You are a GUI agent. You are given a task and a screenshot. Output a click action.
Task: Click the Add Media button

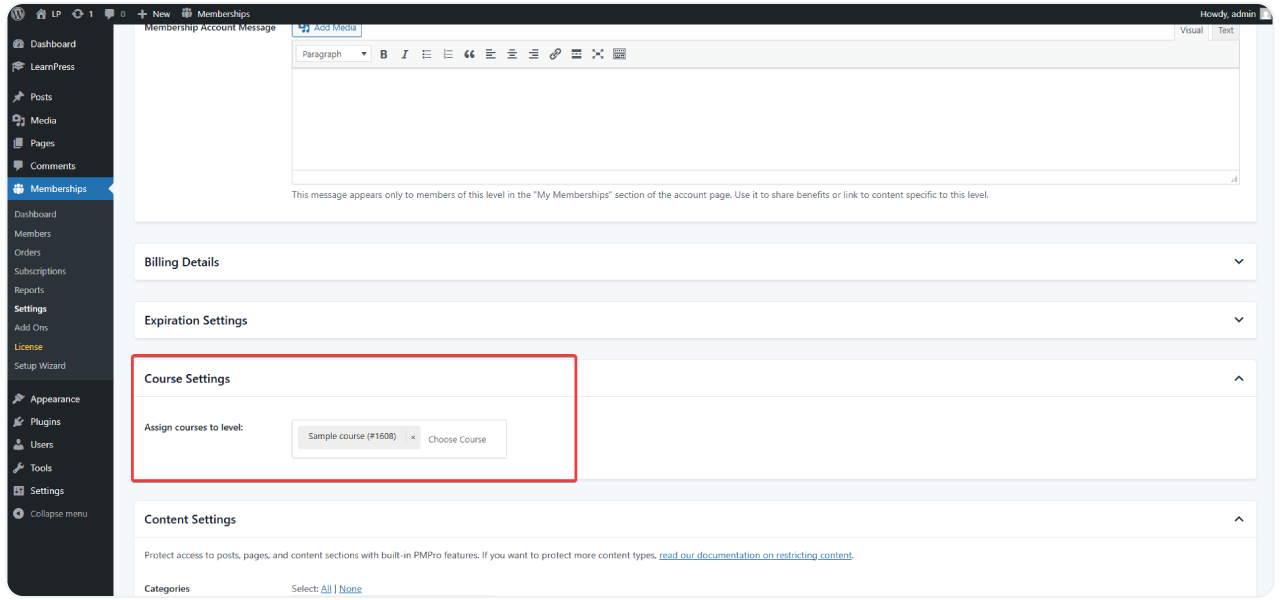click(x=327, y=28)
